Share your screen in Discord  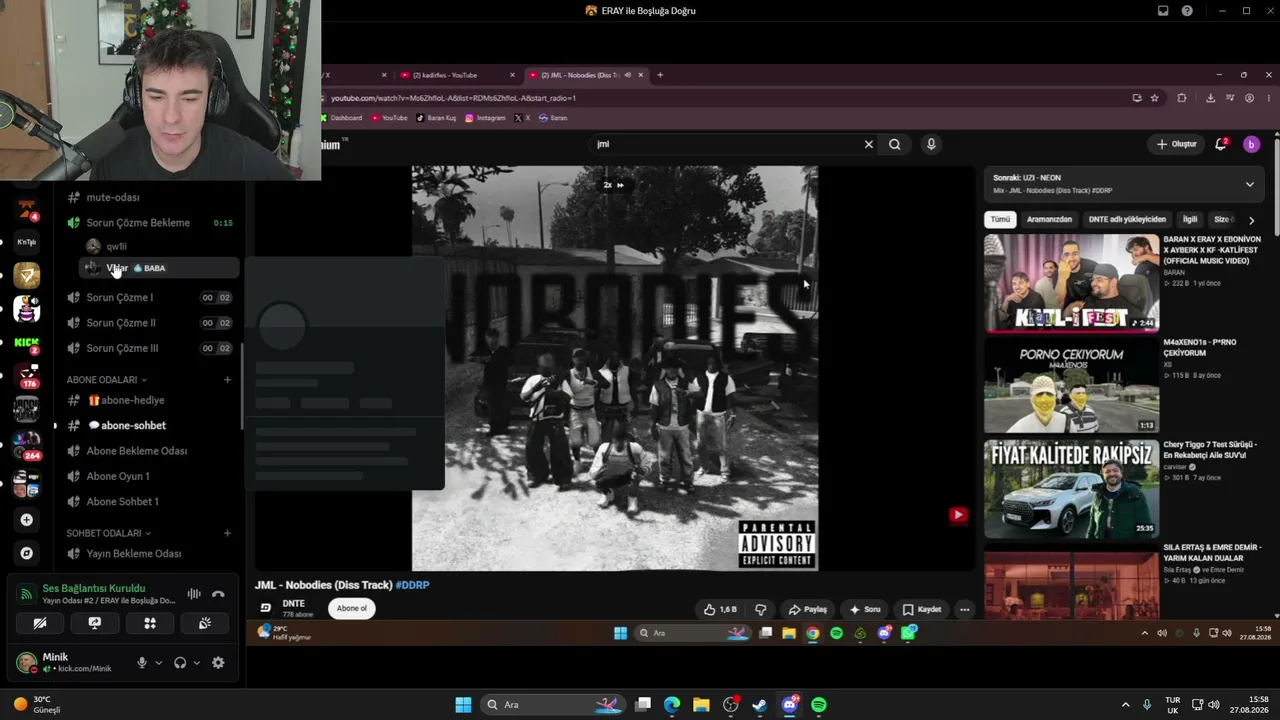coord(95,623)
